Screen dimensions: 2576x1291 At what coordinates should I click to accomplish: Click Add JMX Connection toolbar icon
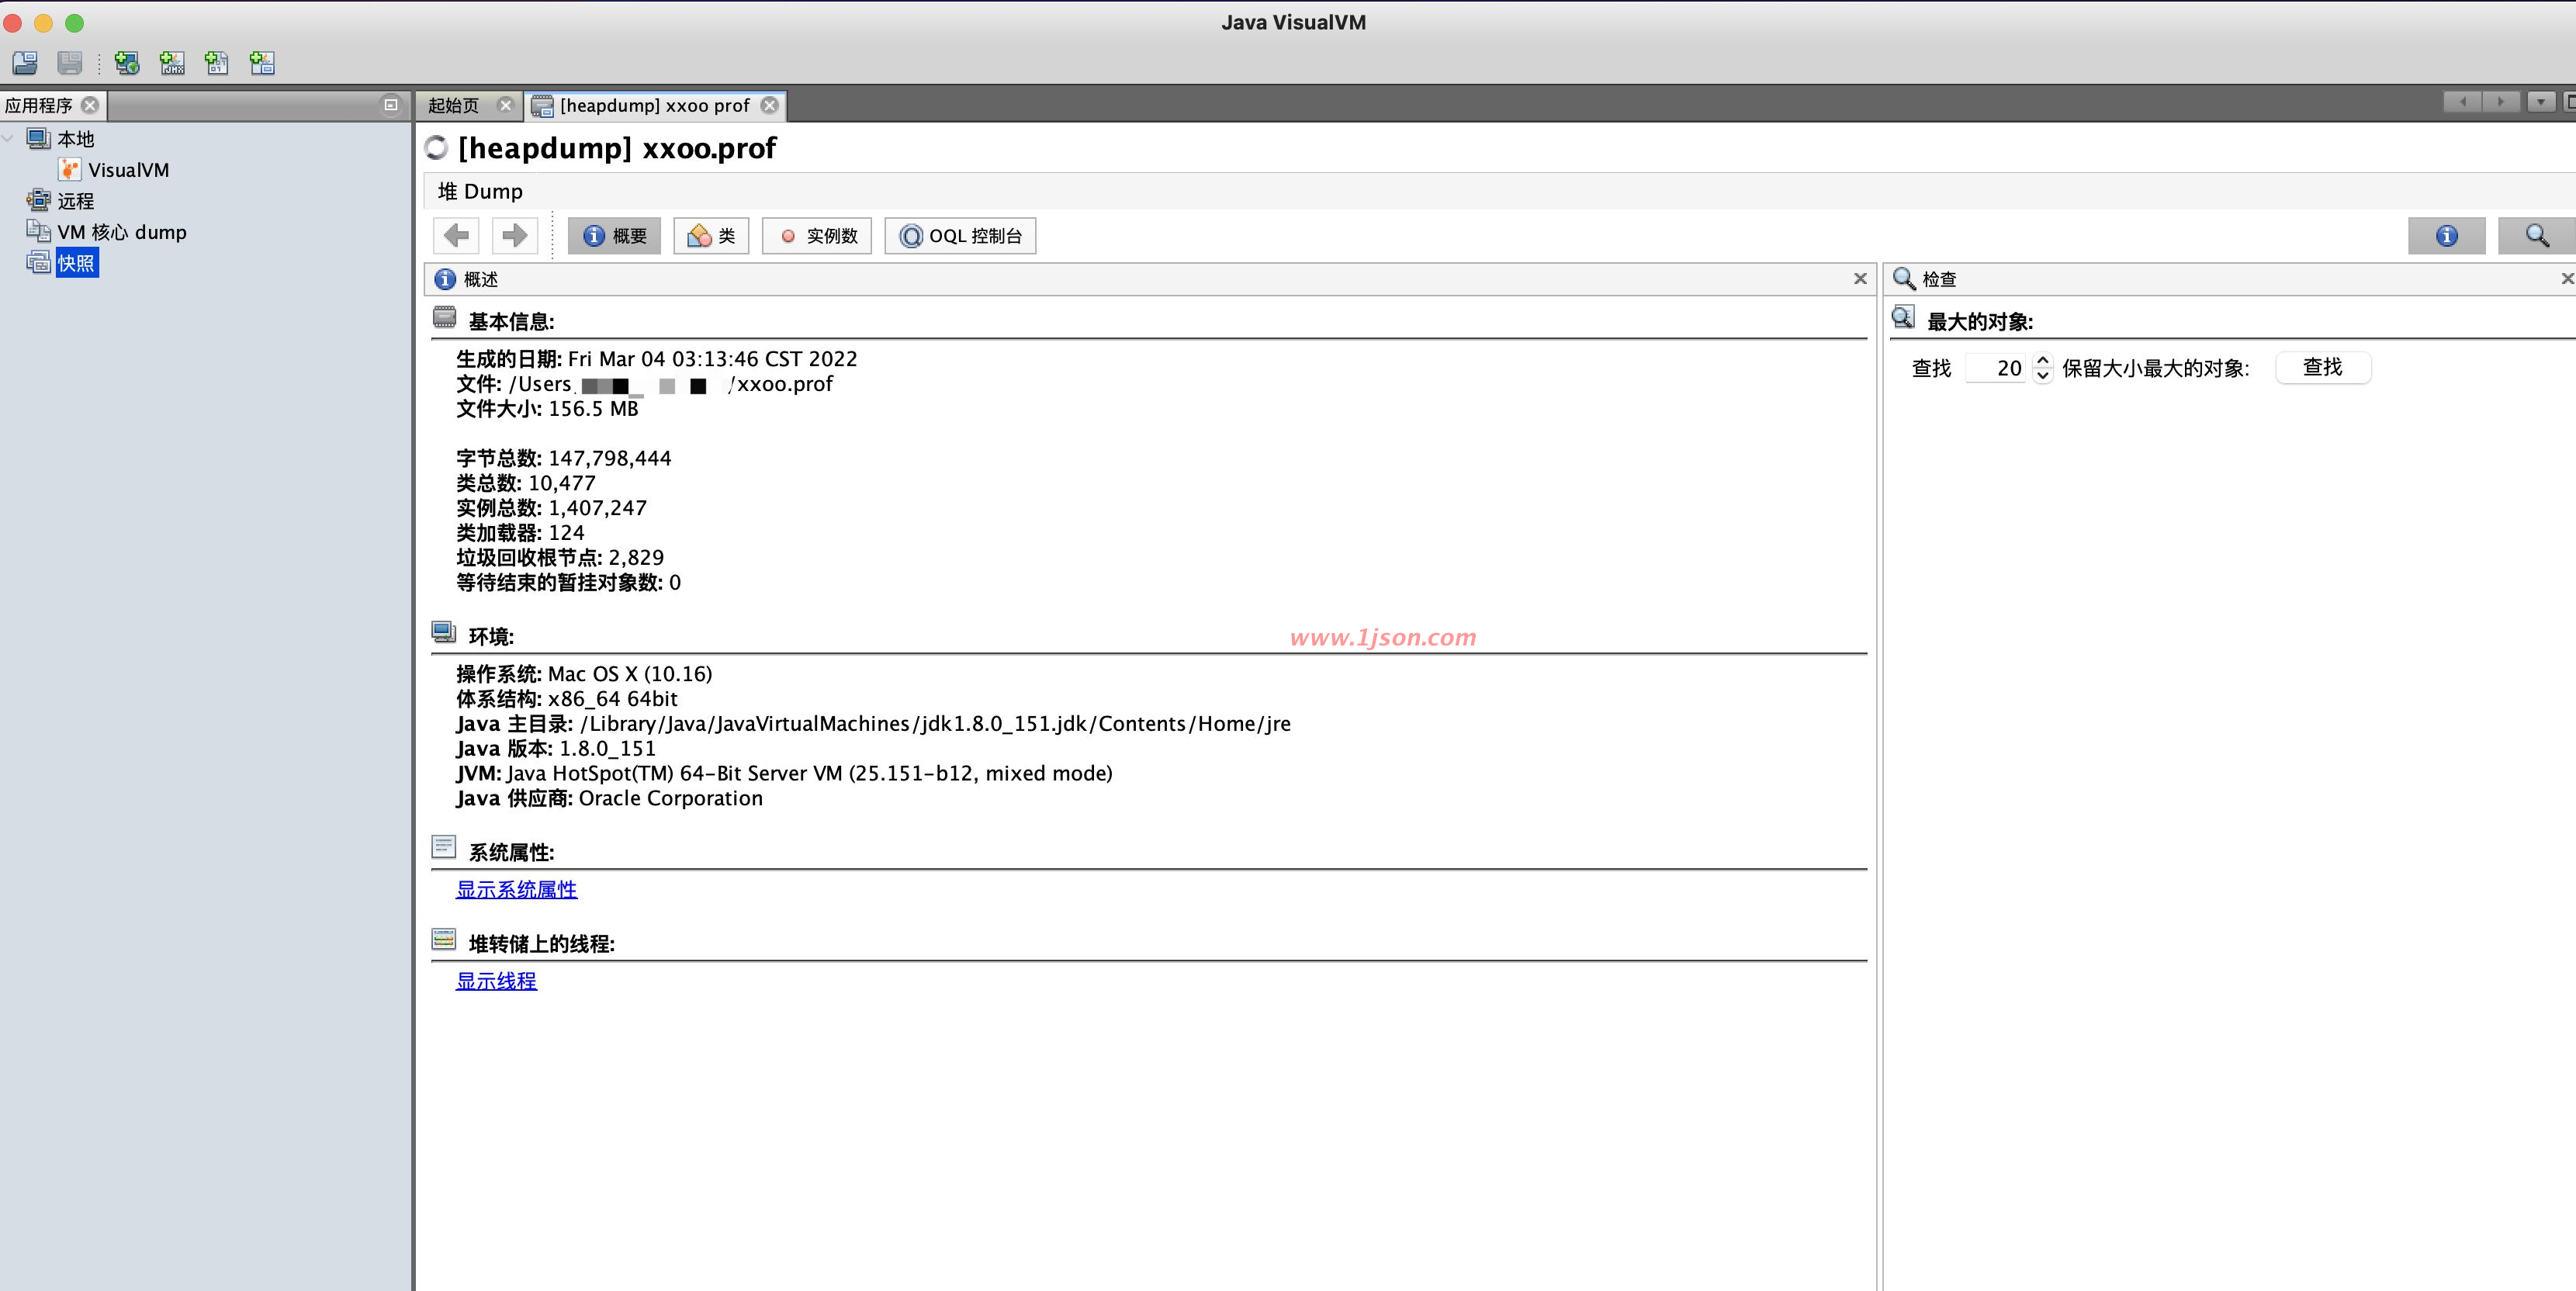[x=172, y=63]
